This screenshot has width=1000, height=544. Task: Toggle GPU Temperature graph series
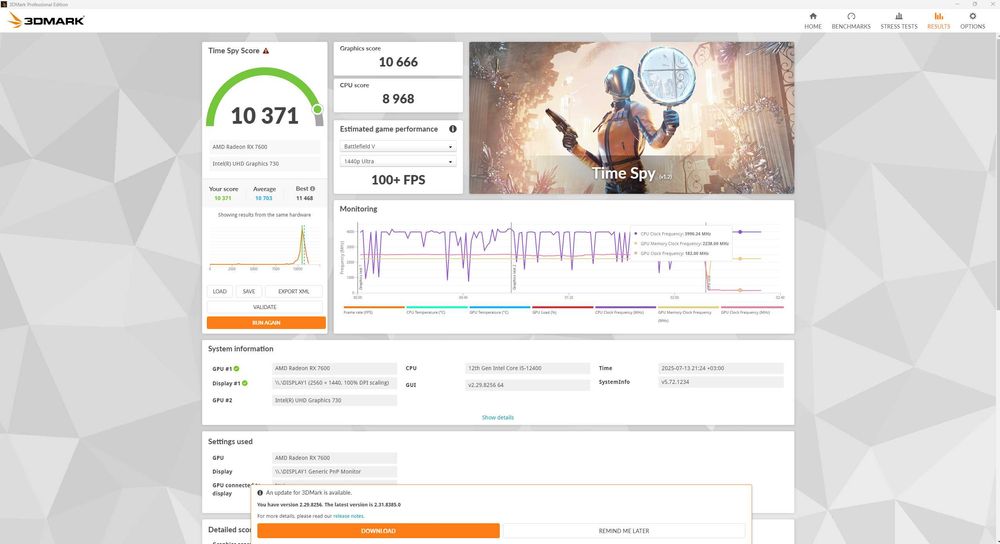tap(499, 310)
